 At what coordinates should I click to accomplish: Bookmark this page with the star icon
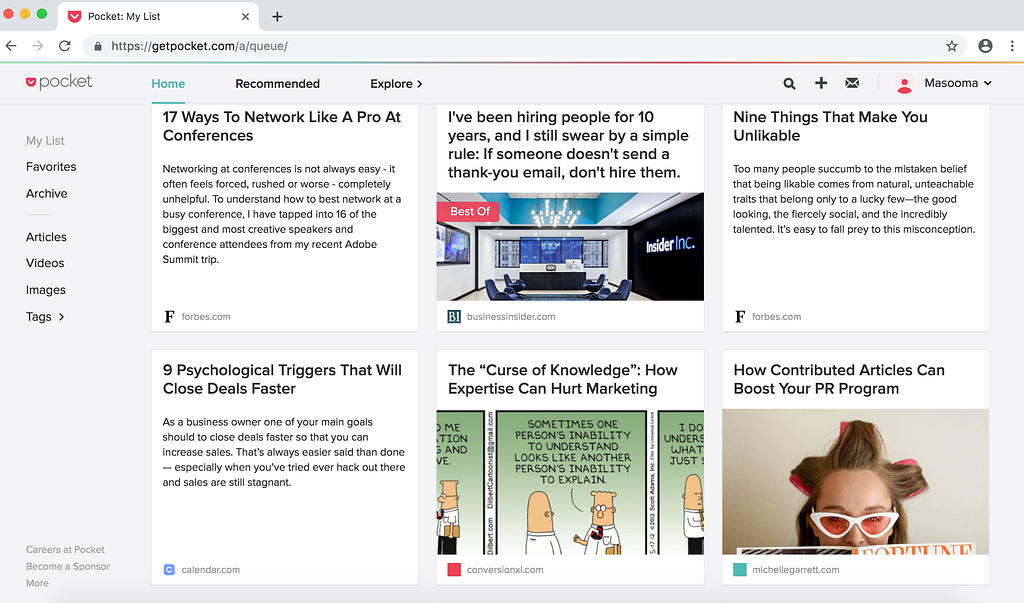point(952,46)
